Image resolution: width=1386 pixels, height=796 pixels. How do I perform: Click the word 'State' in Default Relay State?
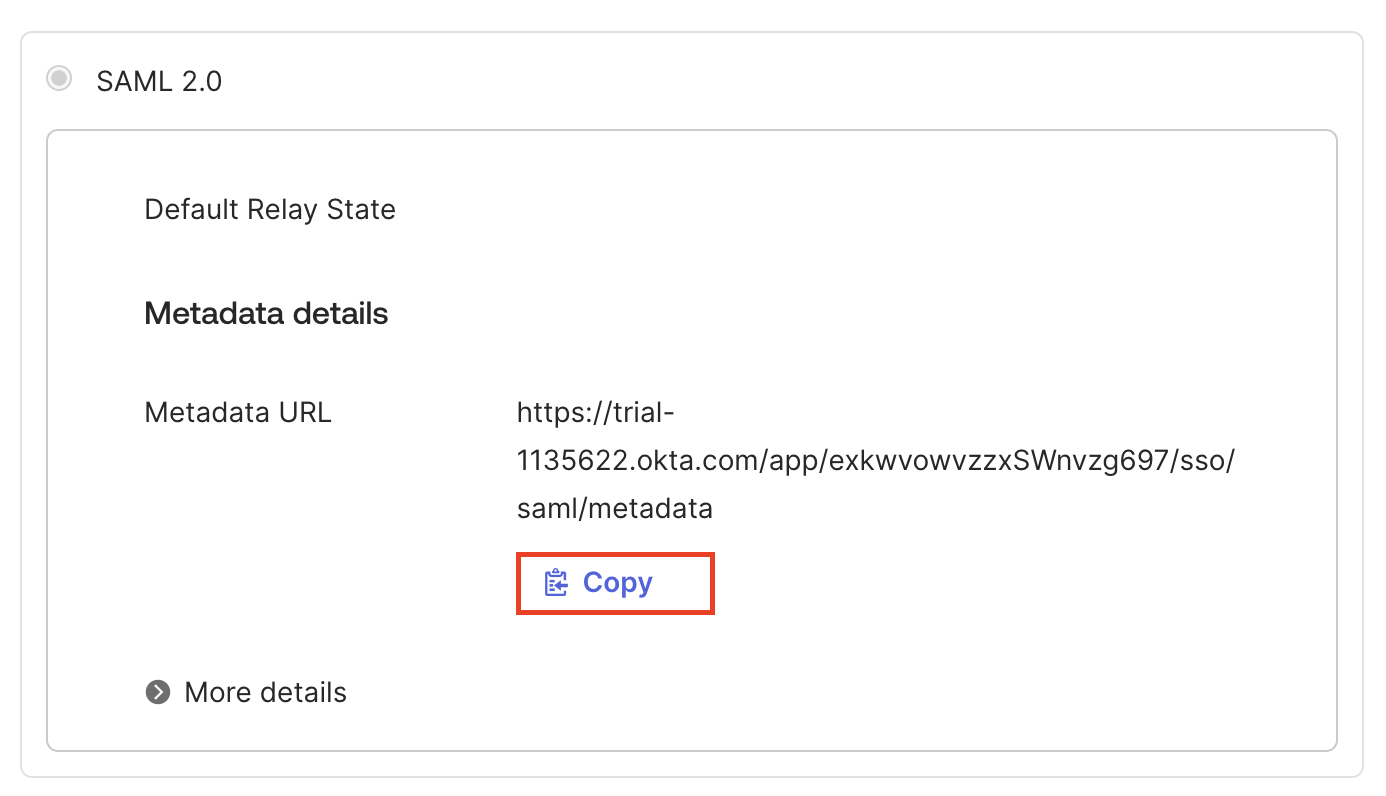coord(361,210)
